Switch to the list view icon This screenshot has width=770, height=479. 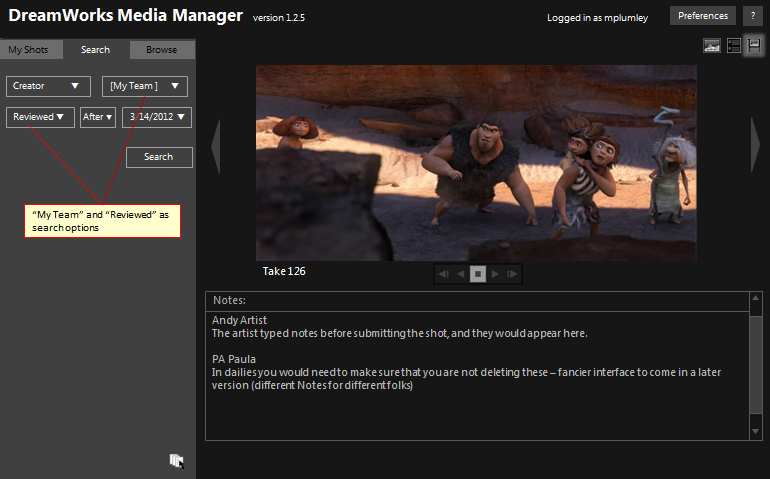pyautogui.click(x=734, y=46)
